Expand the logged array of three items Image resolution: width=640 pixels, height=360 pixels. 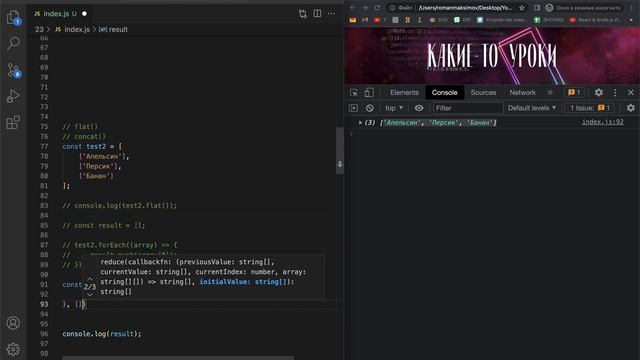(360, 122)
